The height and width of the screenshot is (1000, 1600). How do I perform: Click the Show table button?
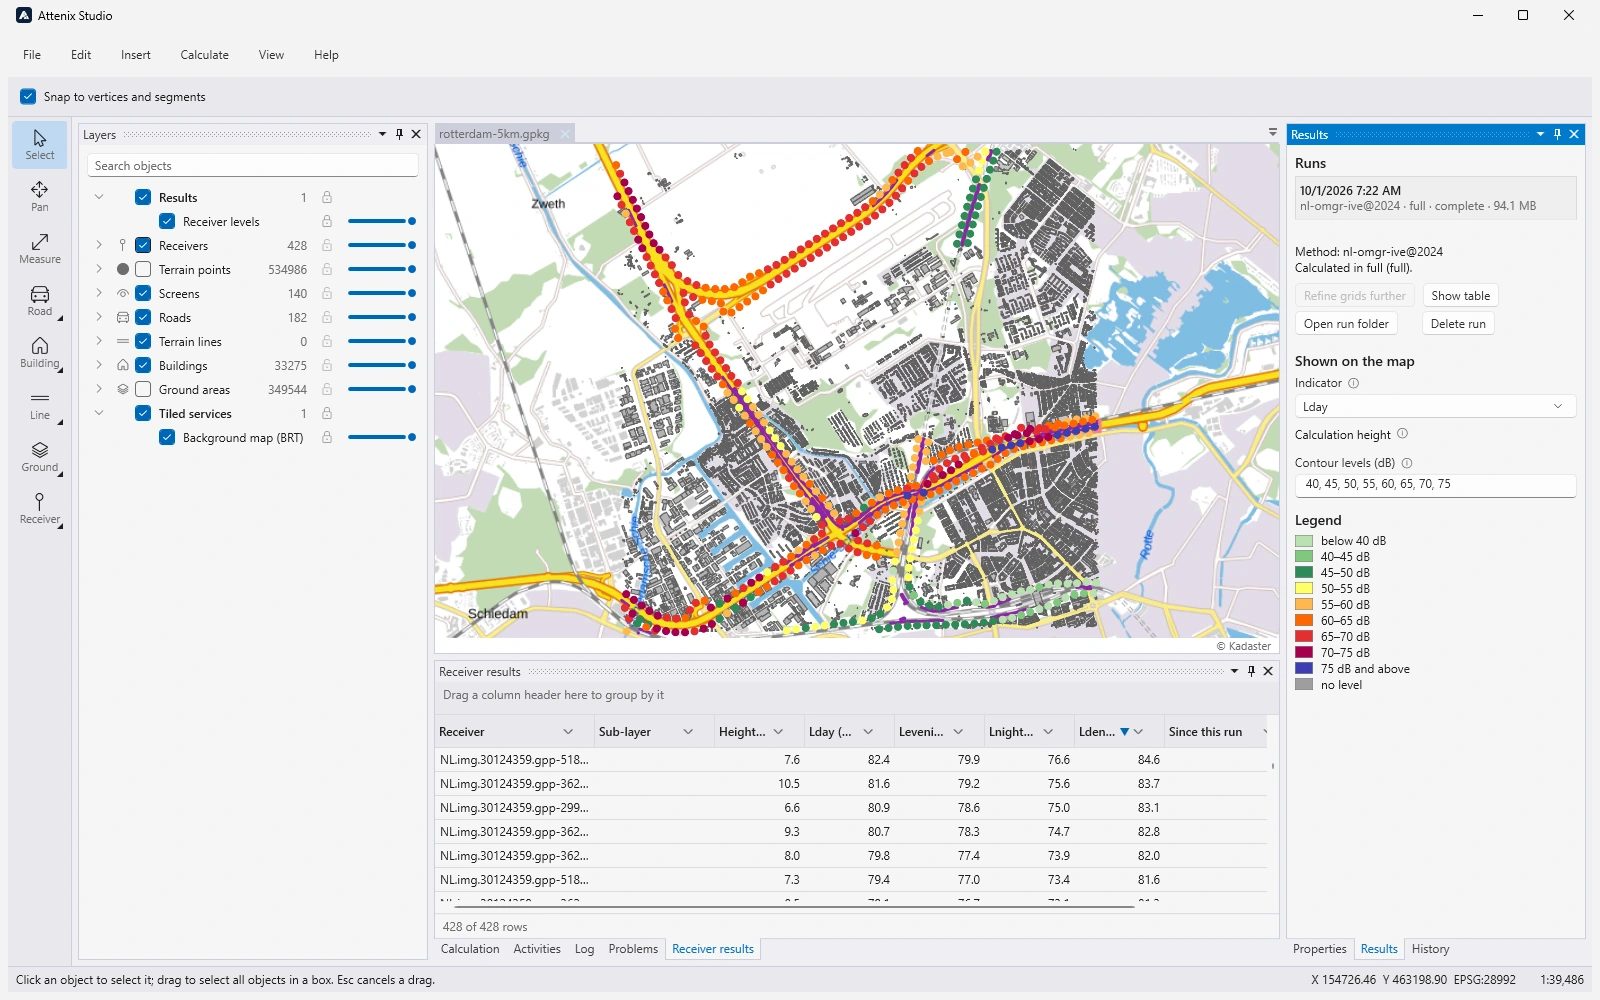(1460, 295)
